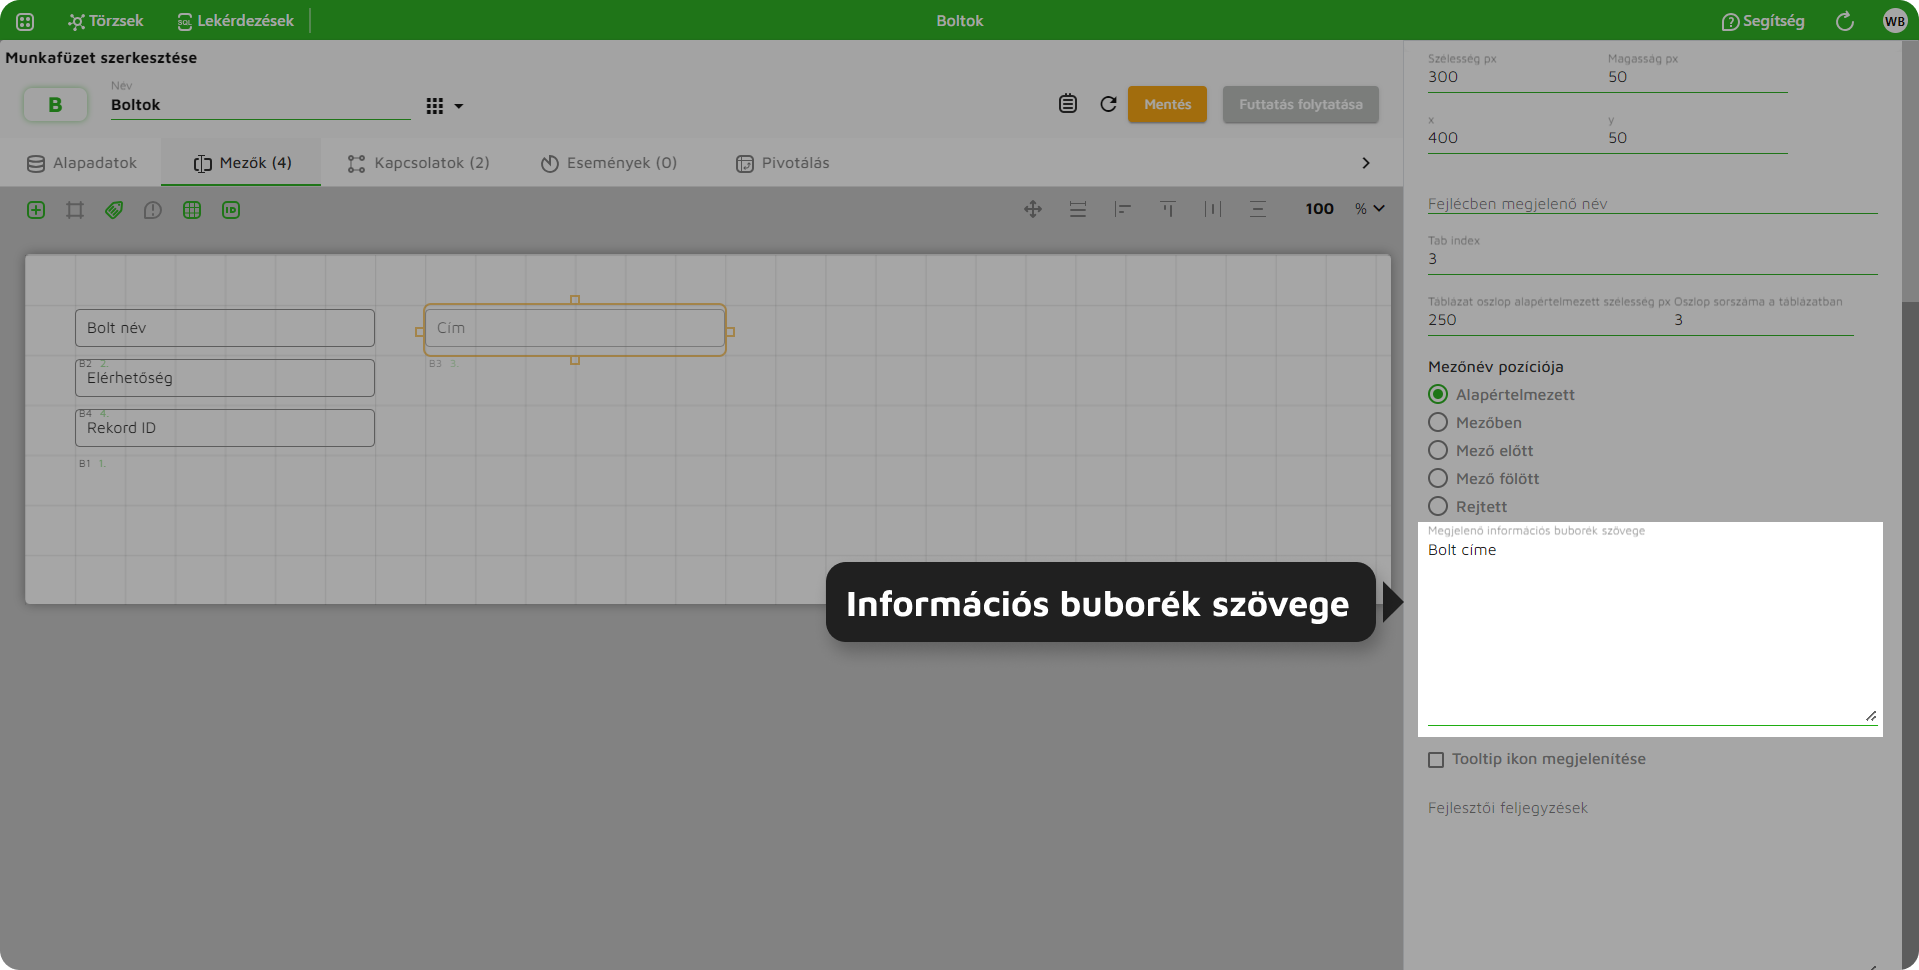Click the green ID field icon
Screen dimensions: 1919x970
pos(231,210)
